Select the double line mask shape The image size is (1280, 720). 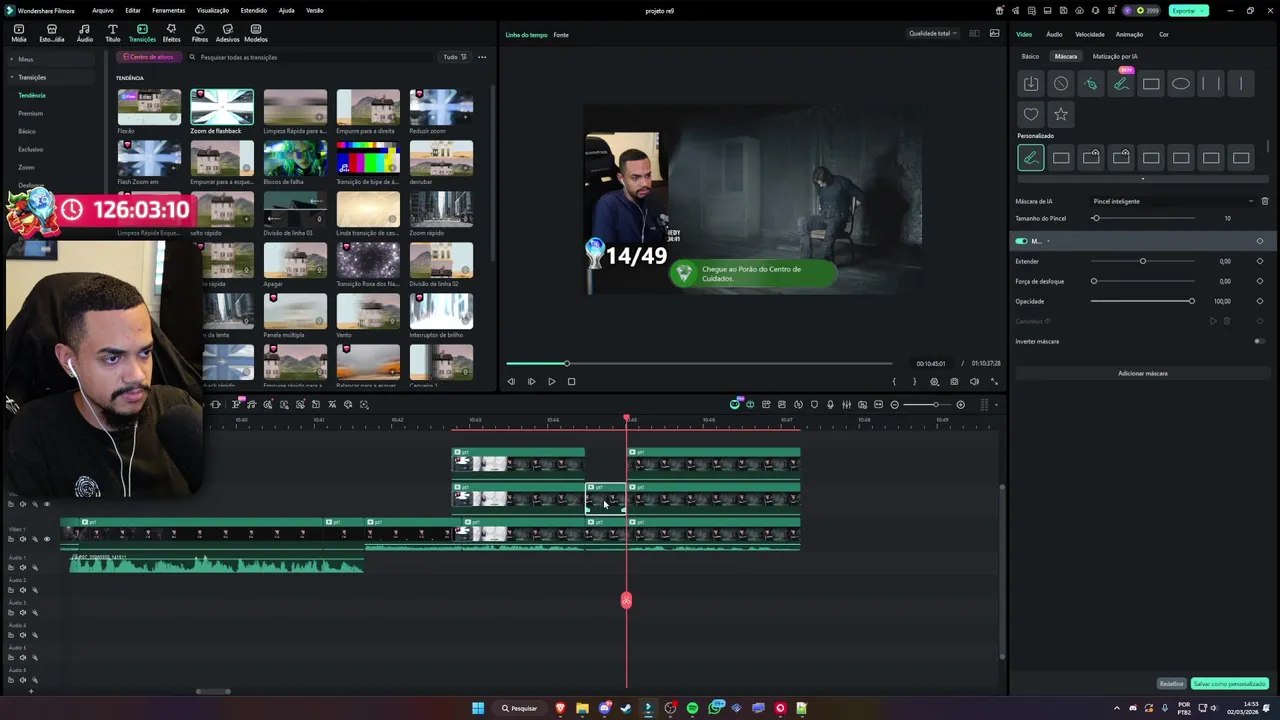coord(1211,84)
